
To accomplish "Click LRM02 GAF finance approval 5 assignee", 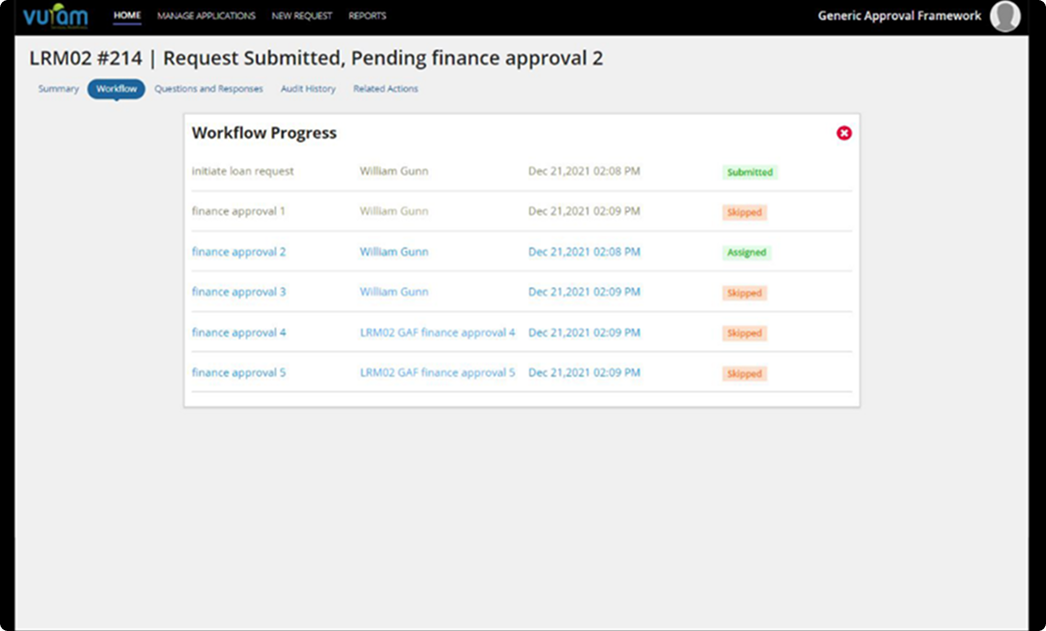I will point(437,373).
